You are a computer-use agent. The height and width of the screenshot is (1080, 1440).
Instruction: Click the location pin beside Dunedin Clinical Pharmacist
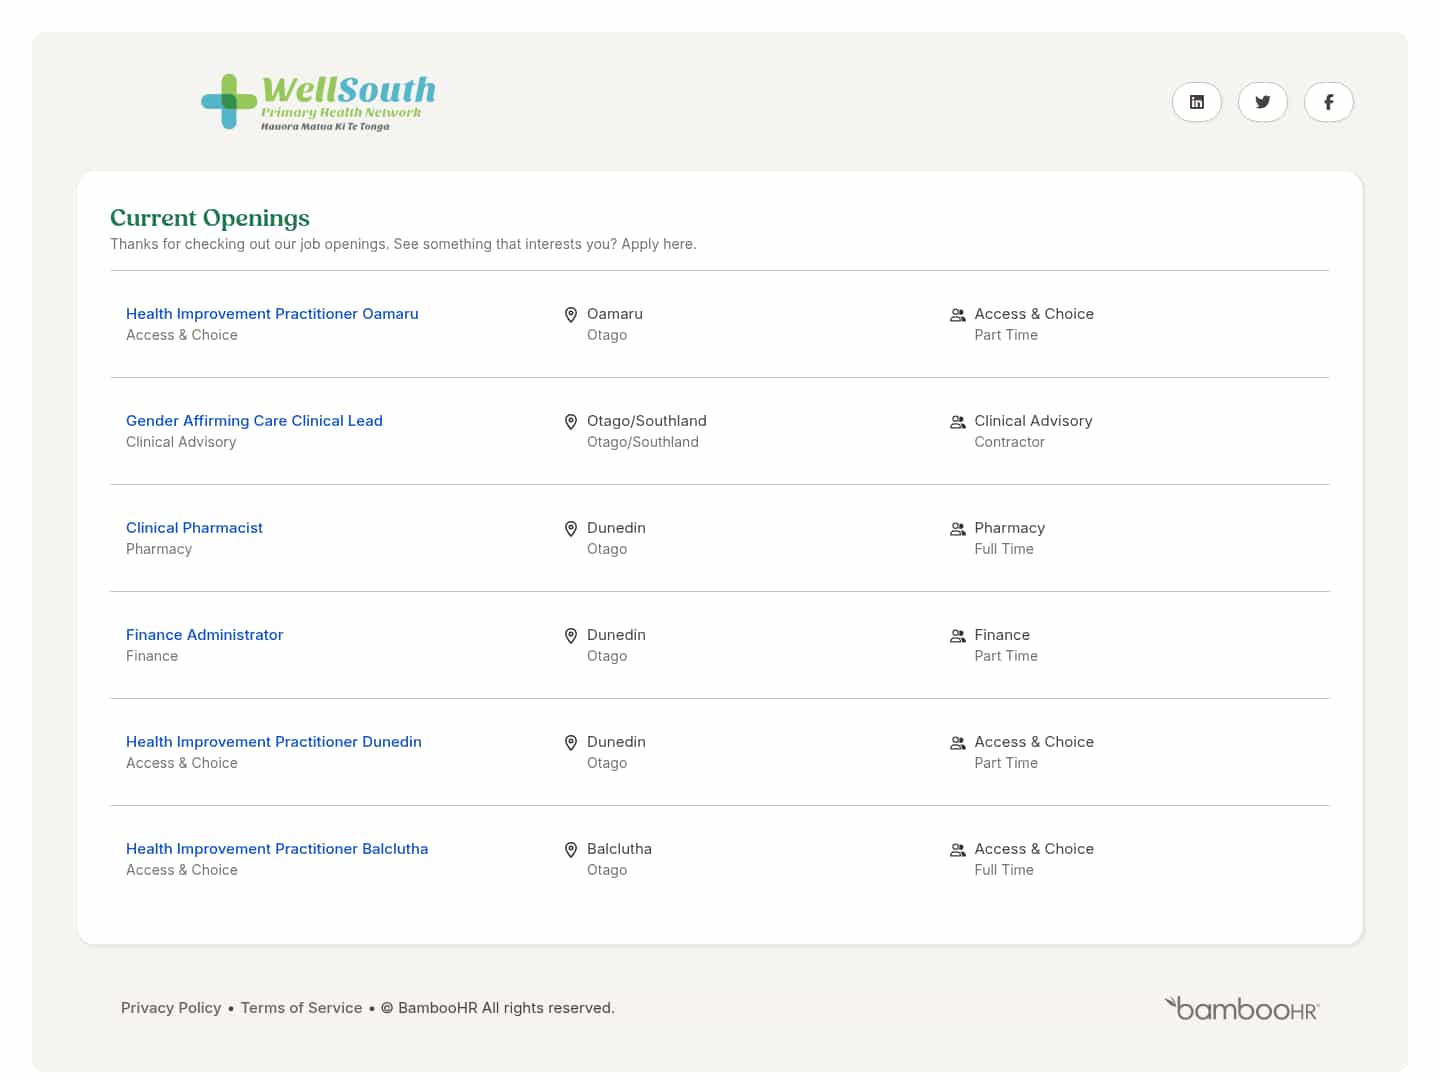click(571, 528)
